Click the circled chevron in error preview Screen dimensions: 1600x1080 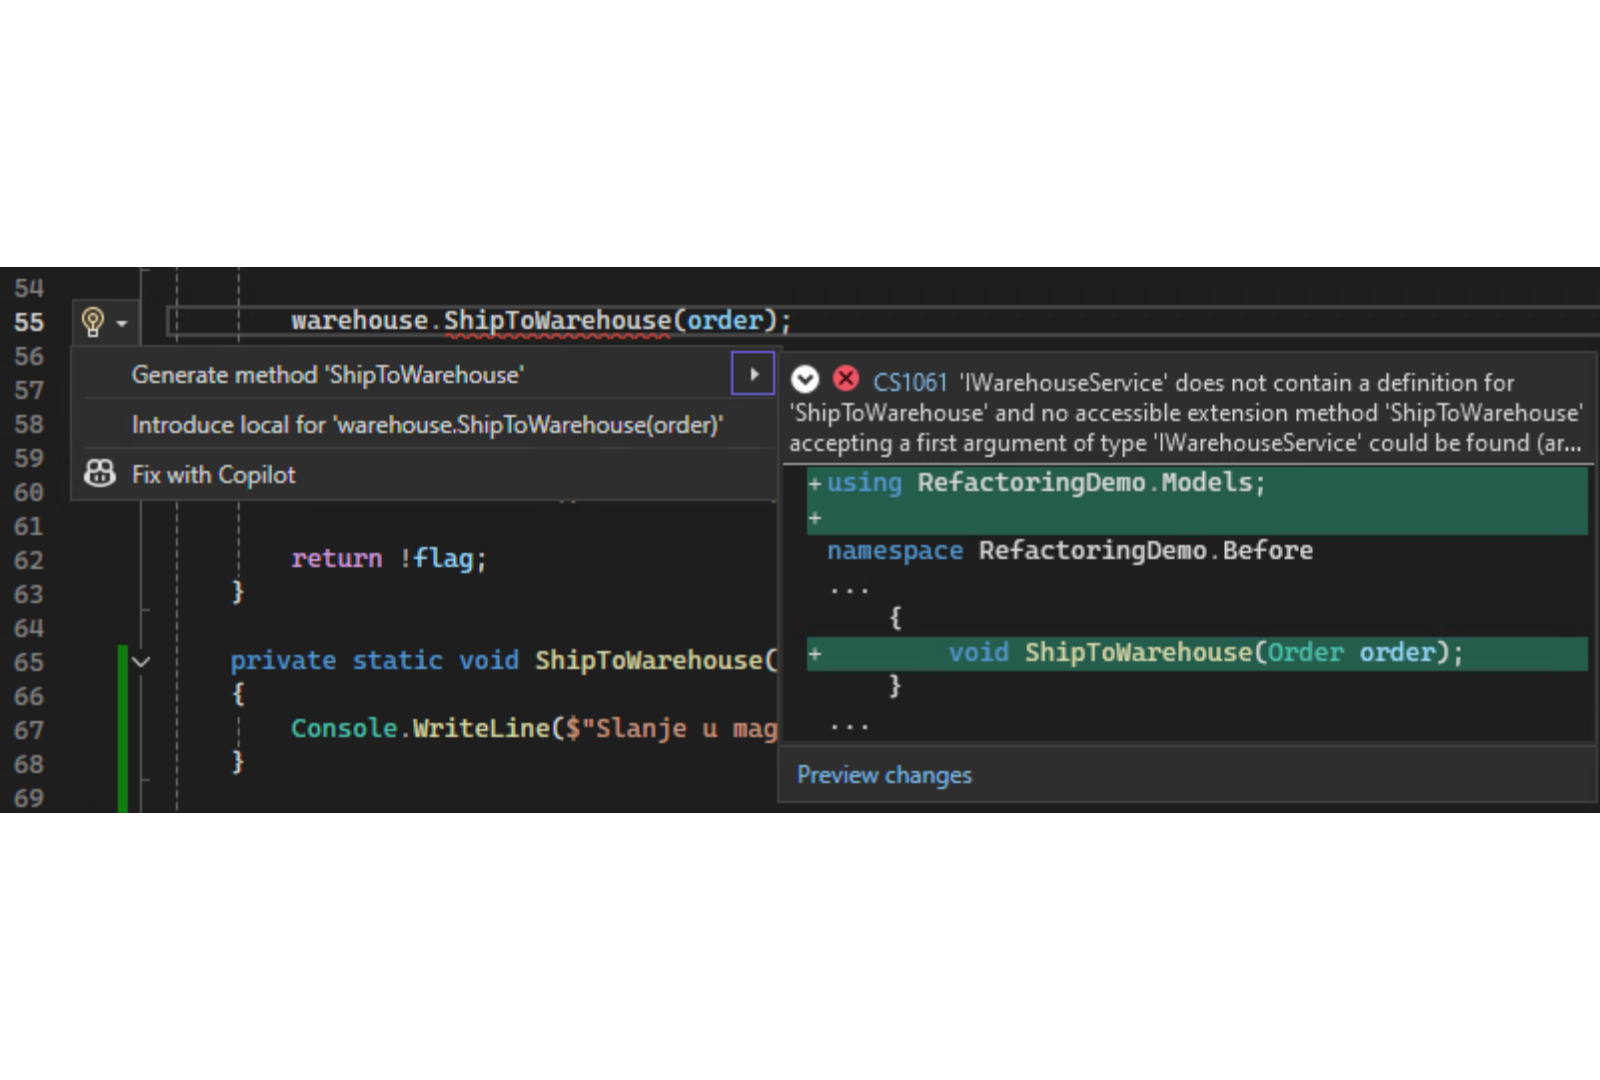coord(805,380)
